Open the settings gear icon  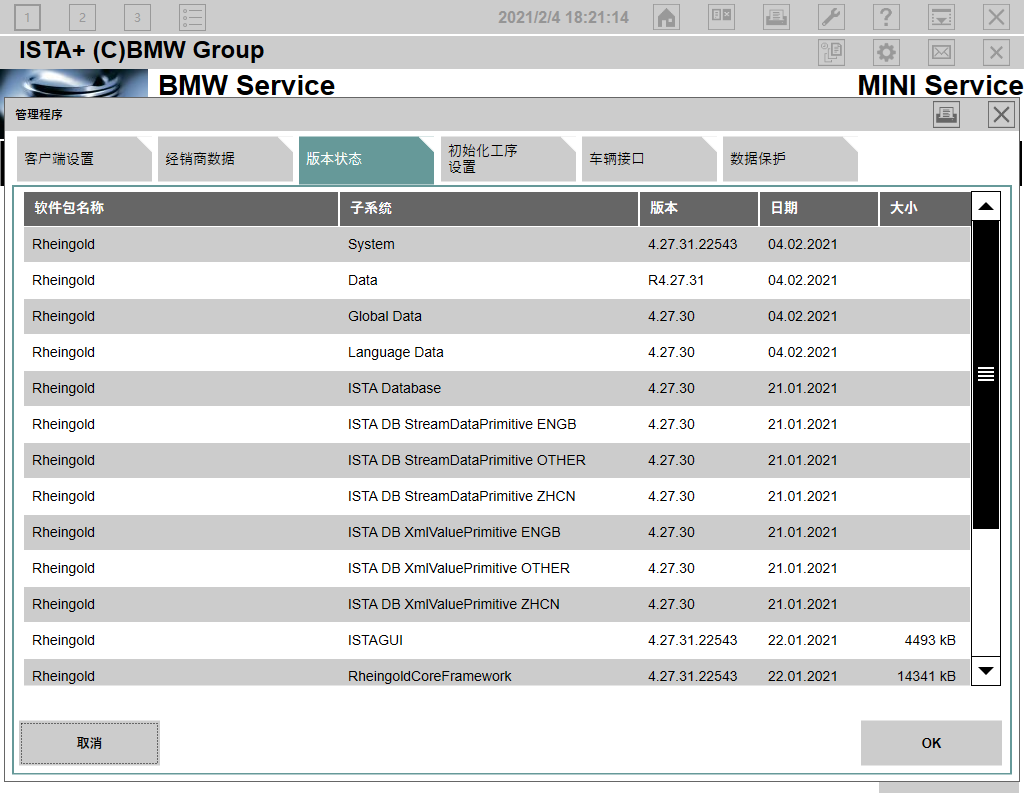tap(886, 52)
